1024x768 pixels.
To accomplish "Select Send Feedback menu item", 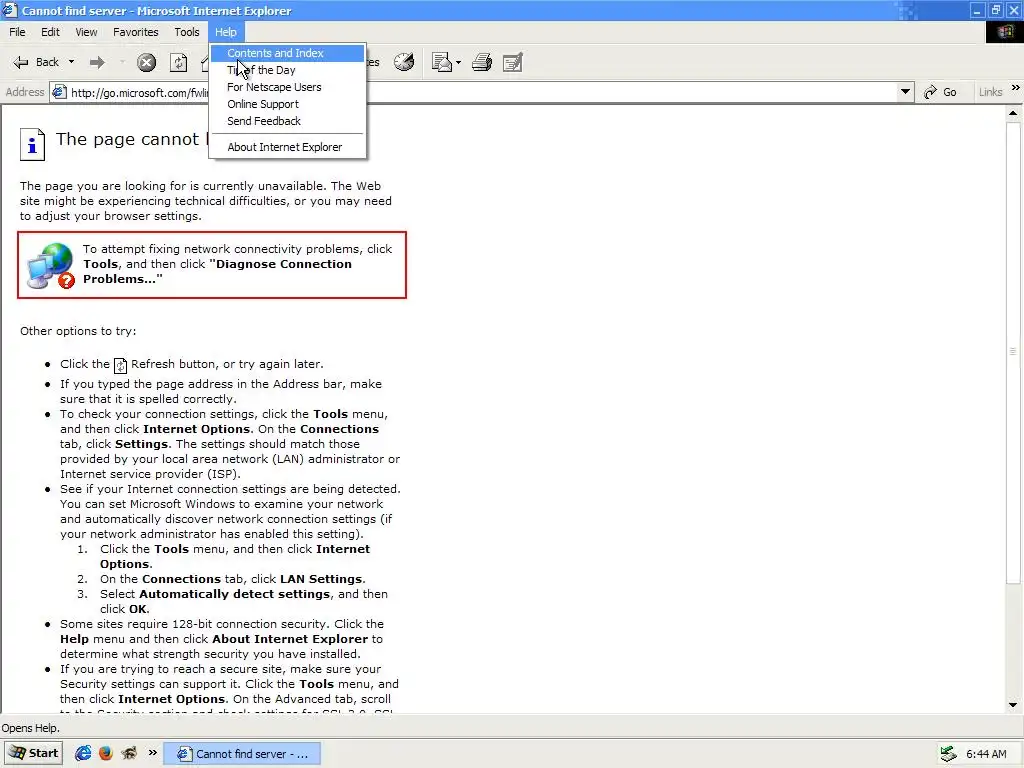I will [x=287, y=121].
